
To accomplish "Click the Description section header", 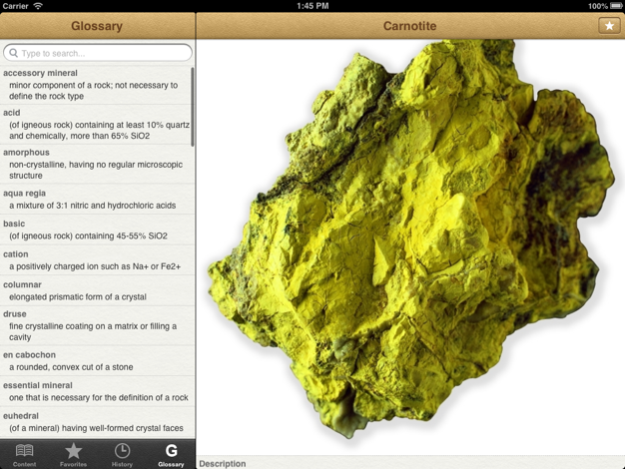I will (x=411, y=463).
